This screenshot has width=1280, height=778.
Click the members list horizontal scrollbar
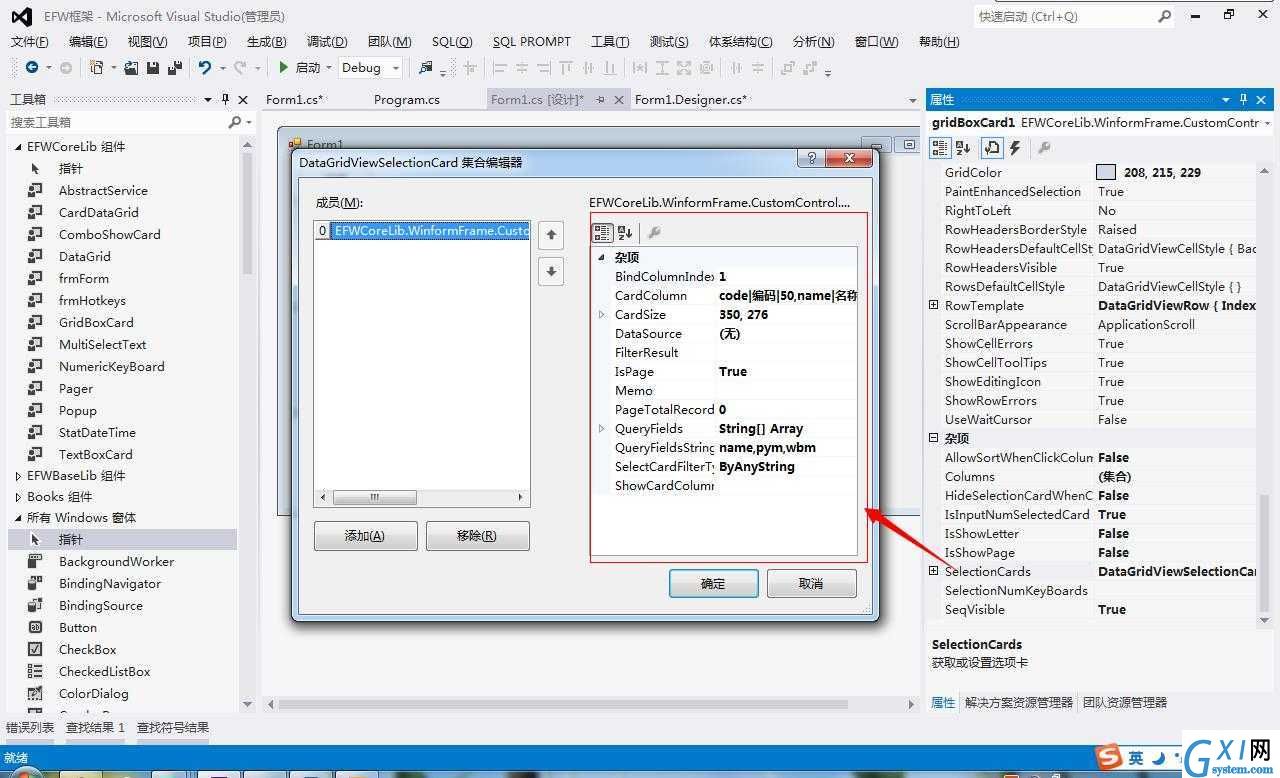click(423, 497)
